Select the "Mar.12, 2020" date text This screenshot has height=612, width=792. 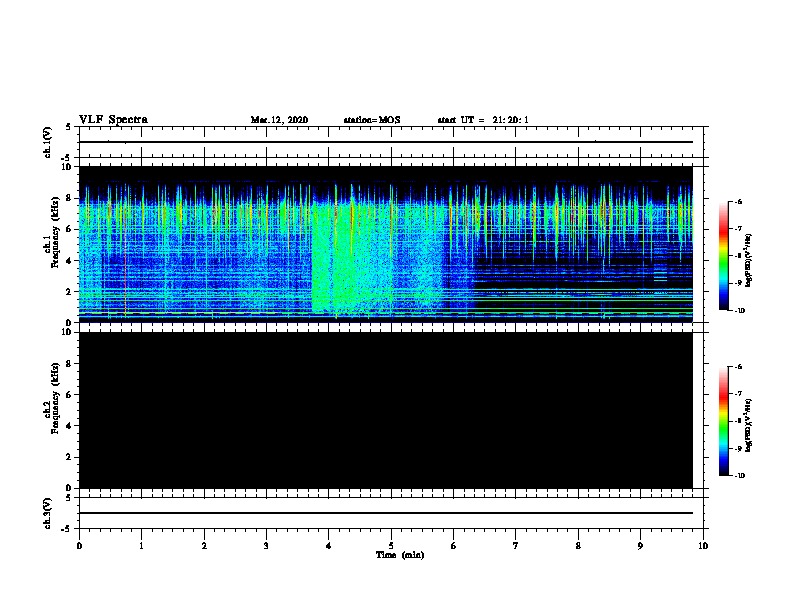coord(279,120)
